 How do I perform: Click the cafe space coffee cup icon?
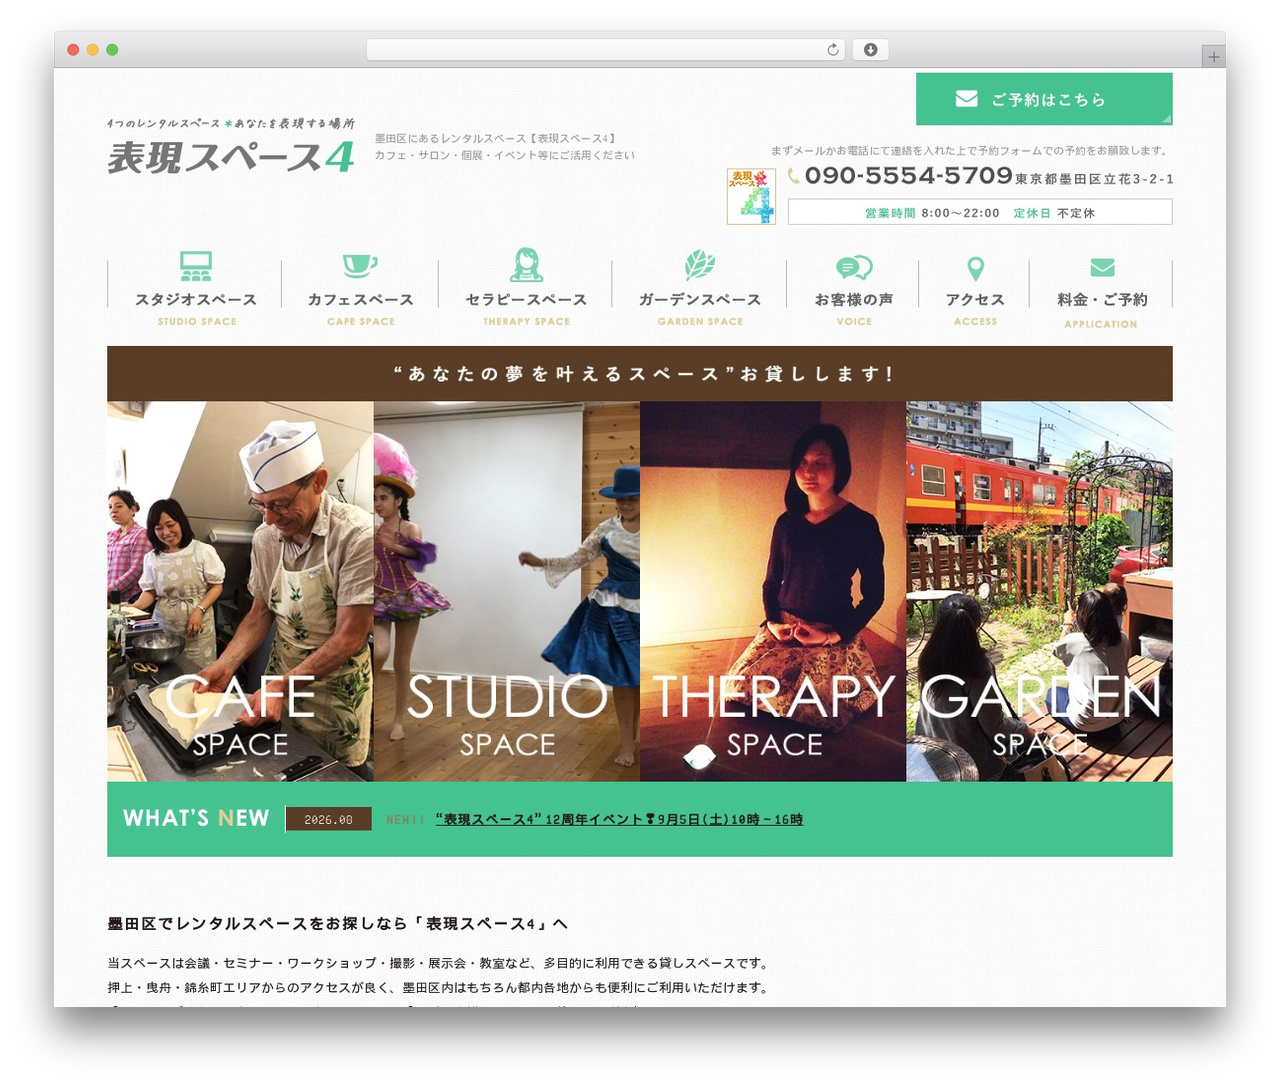(x=360, y=266)
